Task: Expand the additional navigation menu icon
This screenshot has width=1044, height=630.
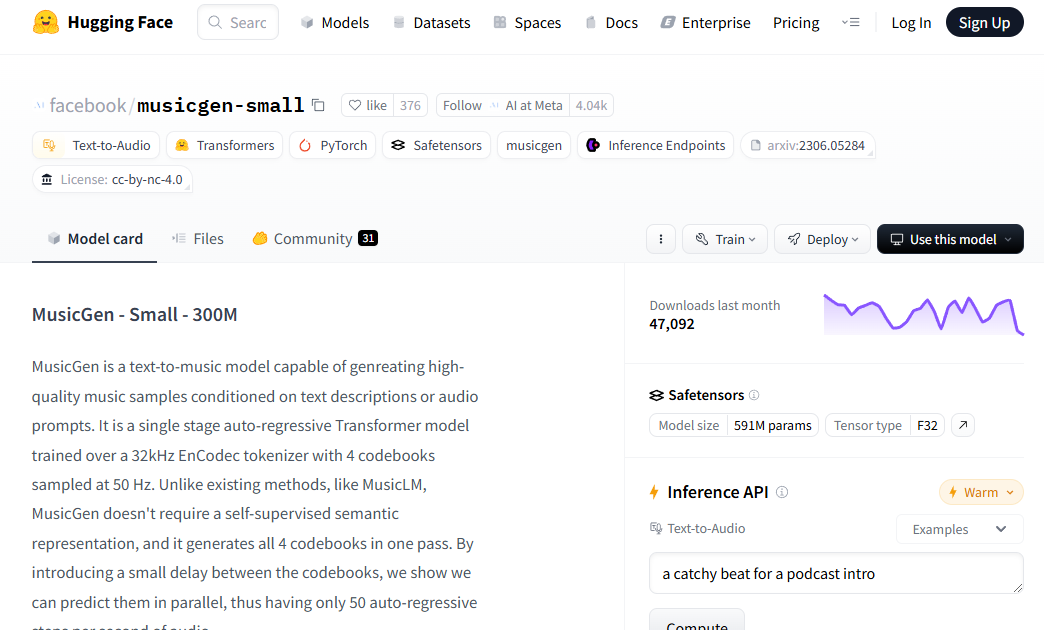Action: (850, 23)
